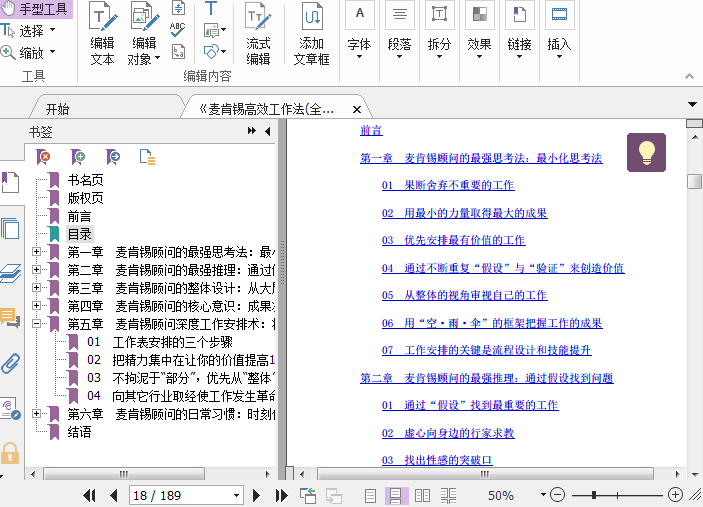703x507 pixels.
Task: Open the 链接 link menu
Action: tap(520, 31)
